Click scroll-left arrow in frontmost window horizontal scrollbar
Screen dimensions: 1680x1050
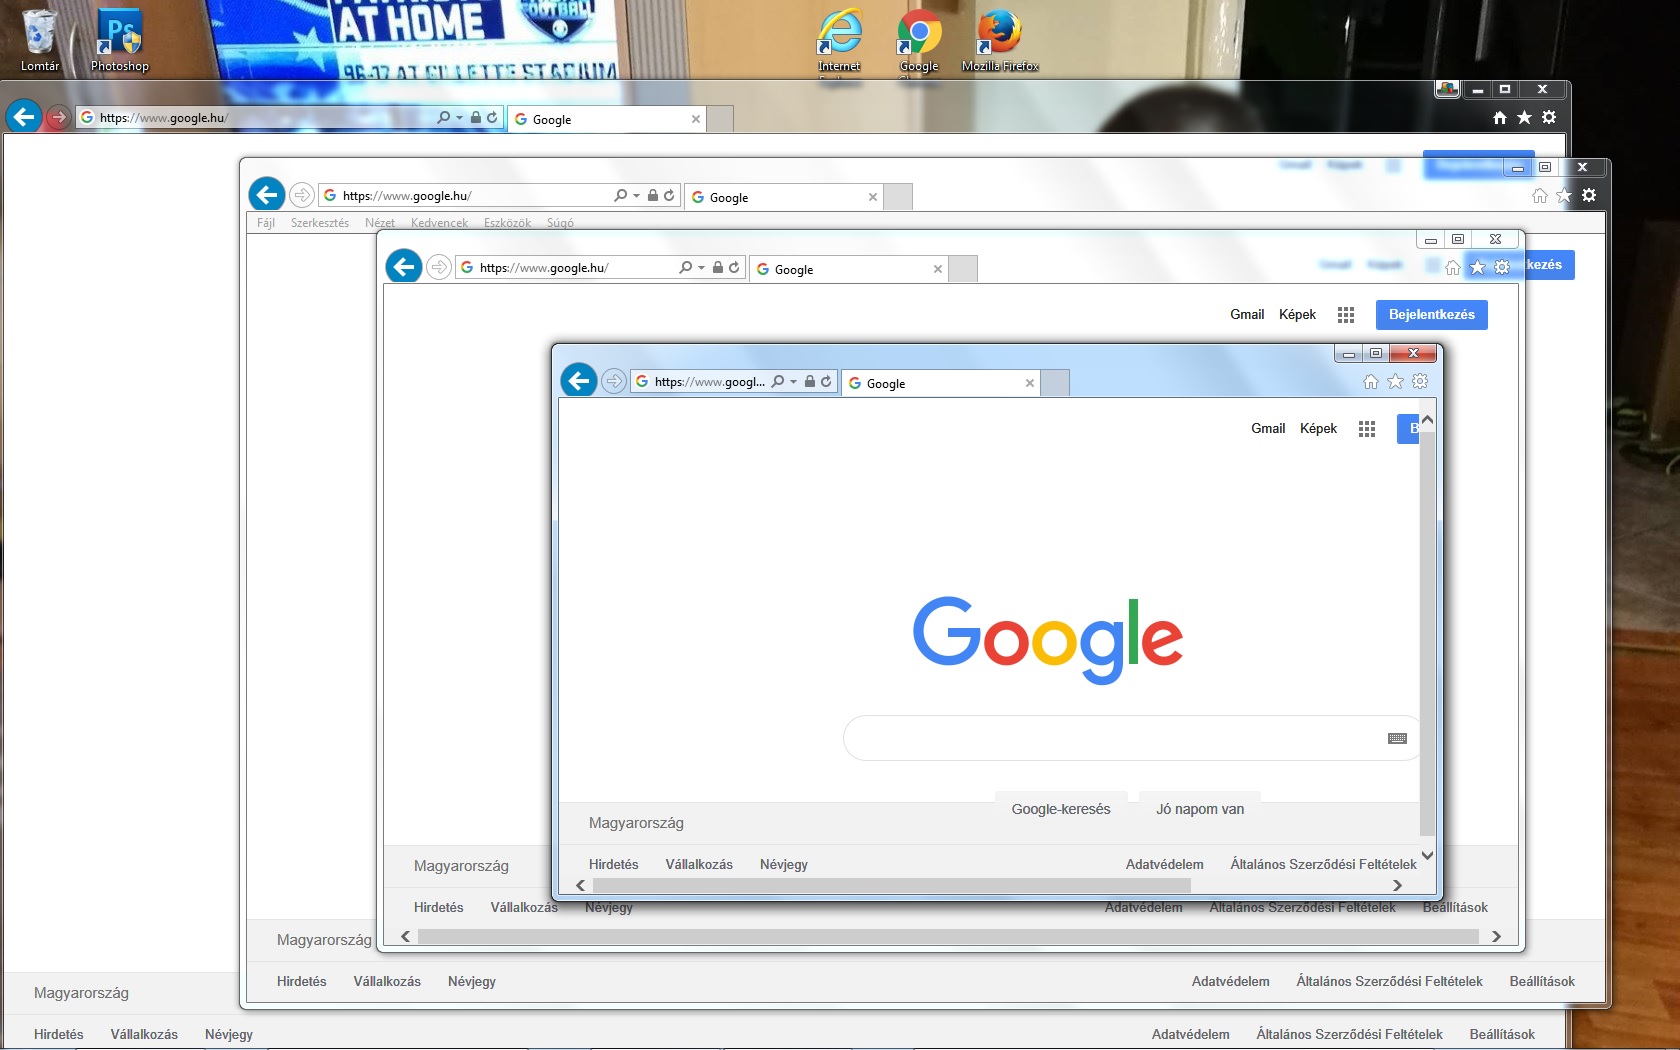pyautogui.click(x=580, y=885)
